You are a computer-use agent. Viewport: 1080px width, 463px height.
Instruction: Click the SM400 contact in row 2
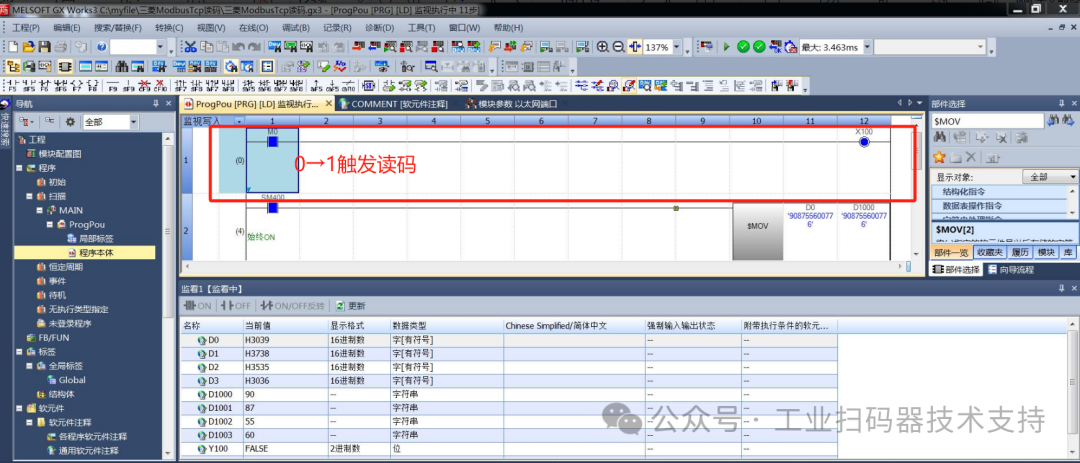coord(272,207)
